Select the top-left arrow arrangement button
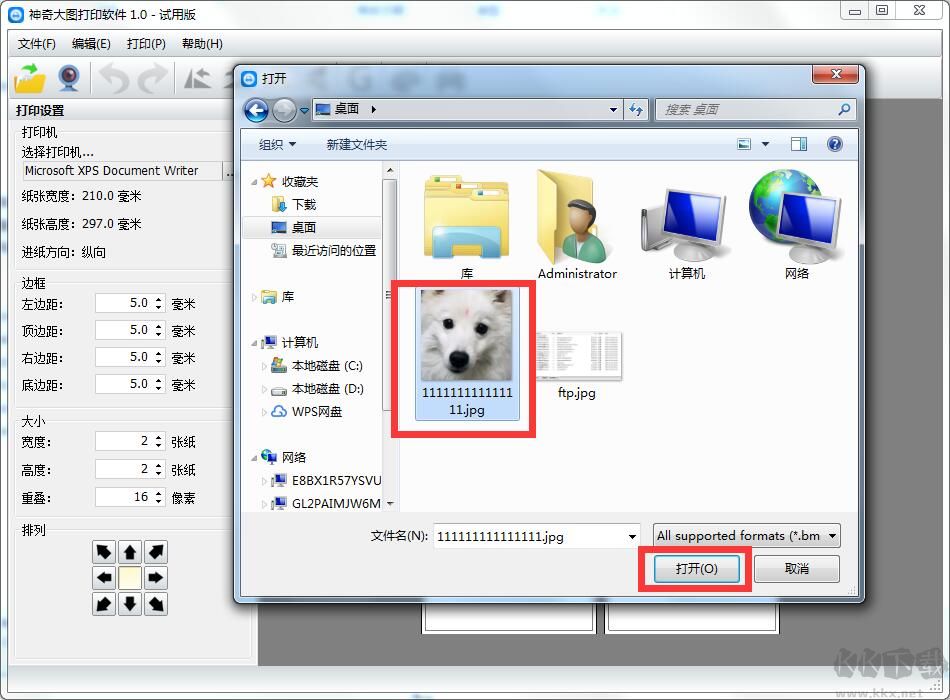 pos(104,552)
